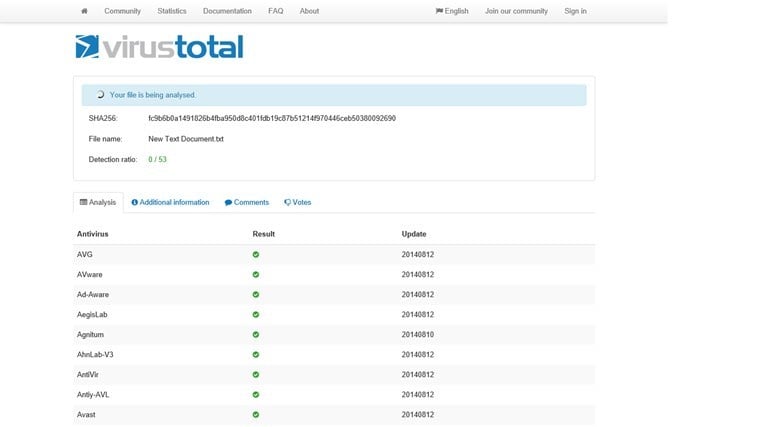Click Agnitum update date 20140810

(x=418, y=335)
